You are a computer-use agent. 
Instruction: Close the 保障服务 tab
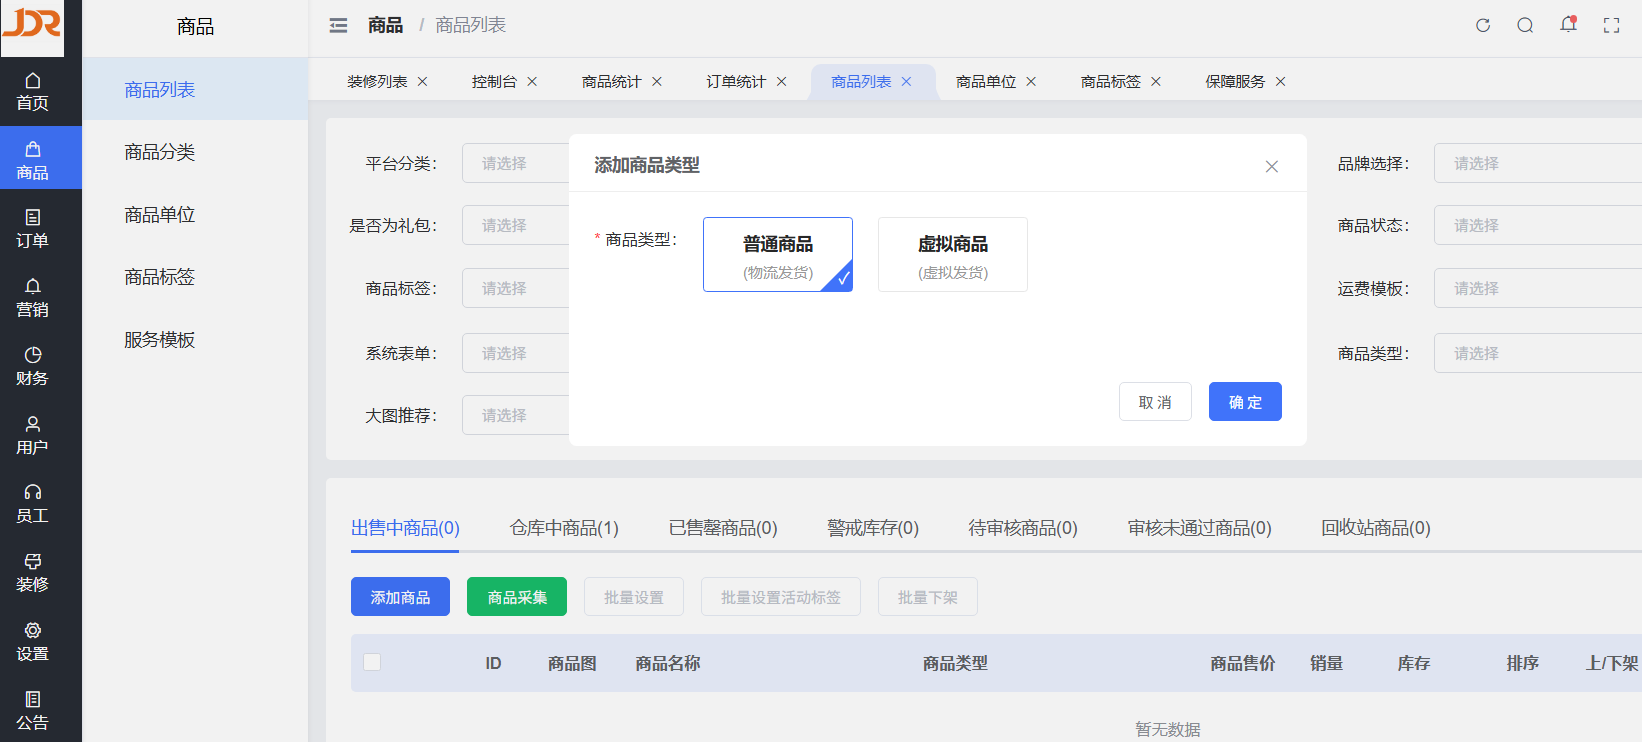[1280, 81]
